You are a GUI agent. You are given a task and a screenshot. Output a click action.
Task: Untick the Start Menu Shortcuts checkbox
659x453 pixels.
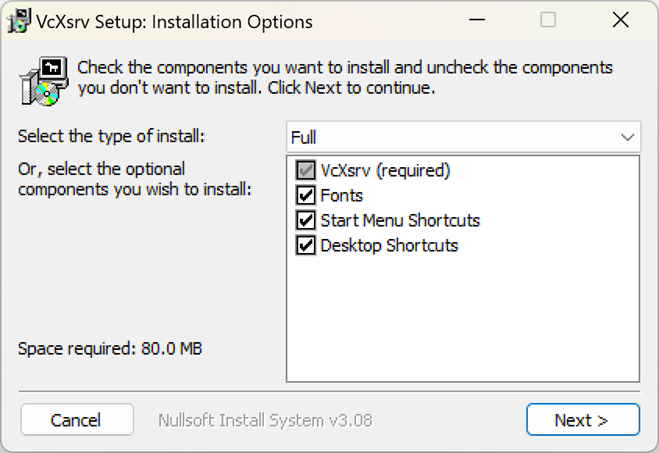coord(306,220)
